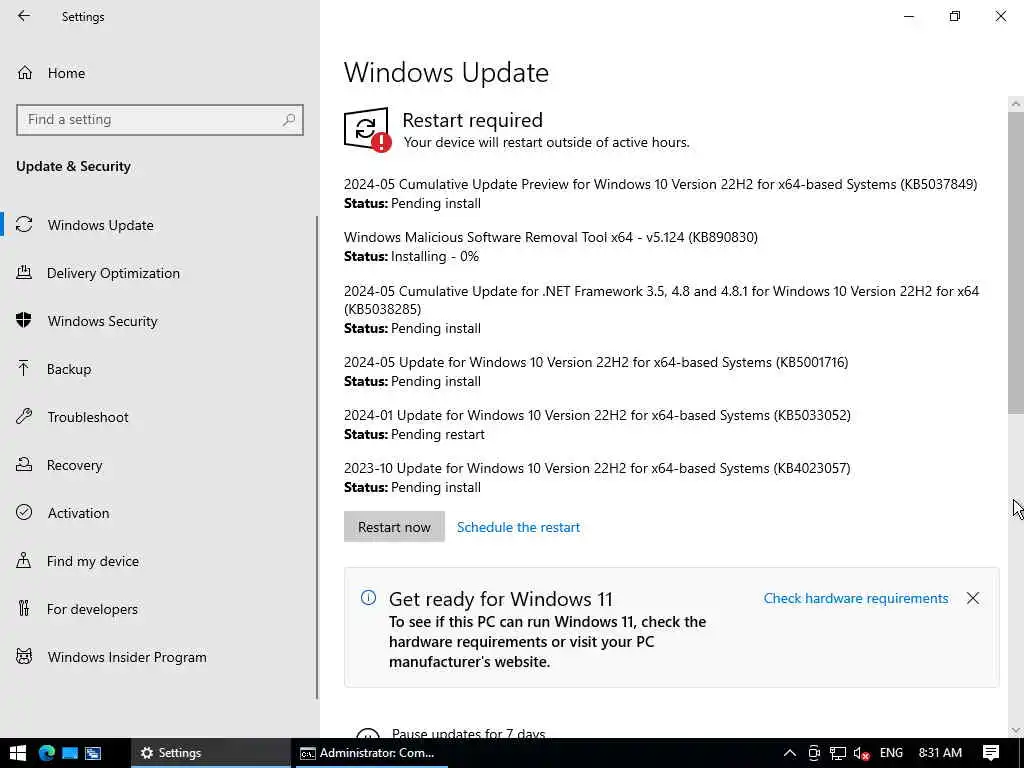Open Troubleshoot settings
The height and width of the screenshot is (768, 1024).
(88, 417)
